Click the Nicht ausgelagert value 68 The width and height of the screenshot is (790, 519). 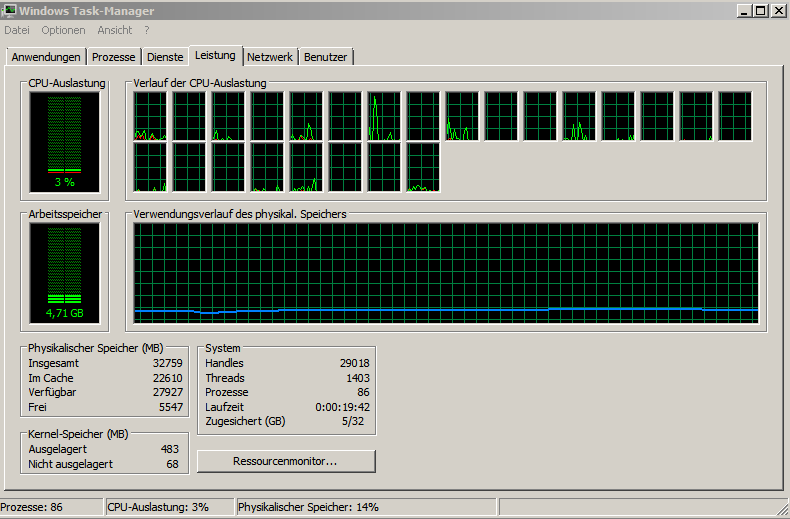click(x=172, y=464)
